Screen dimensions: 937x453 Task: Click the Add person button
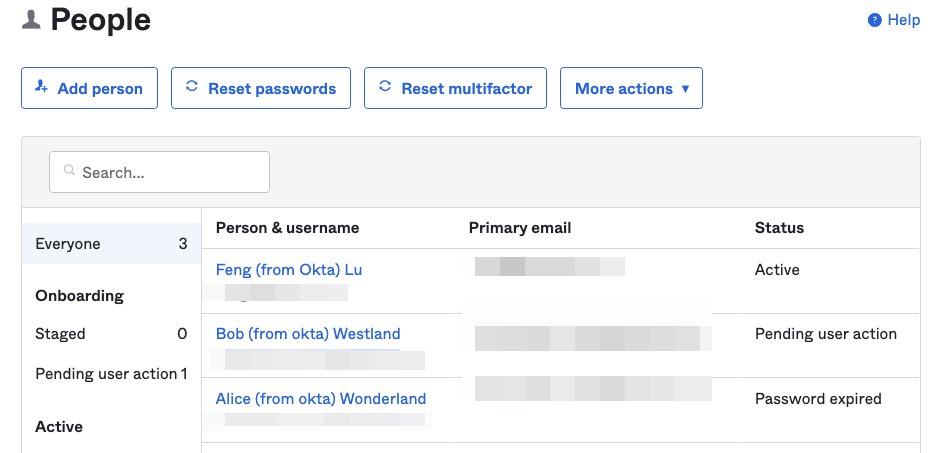pos(90,88)
